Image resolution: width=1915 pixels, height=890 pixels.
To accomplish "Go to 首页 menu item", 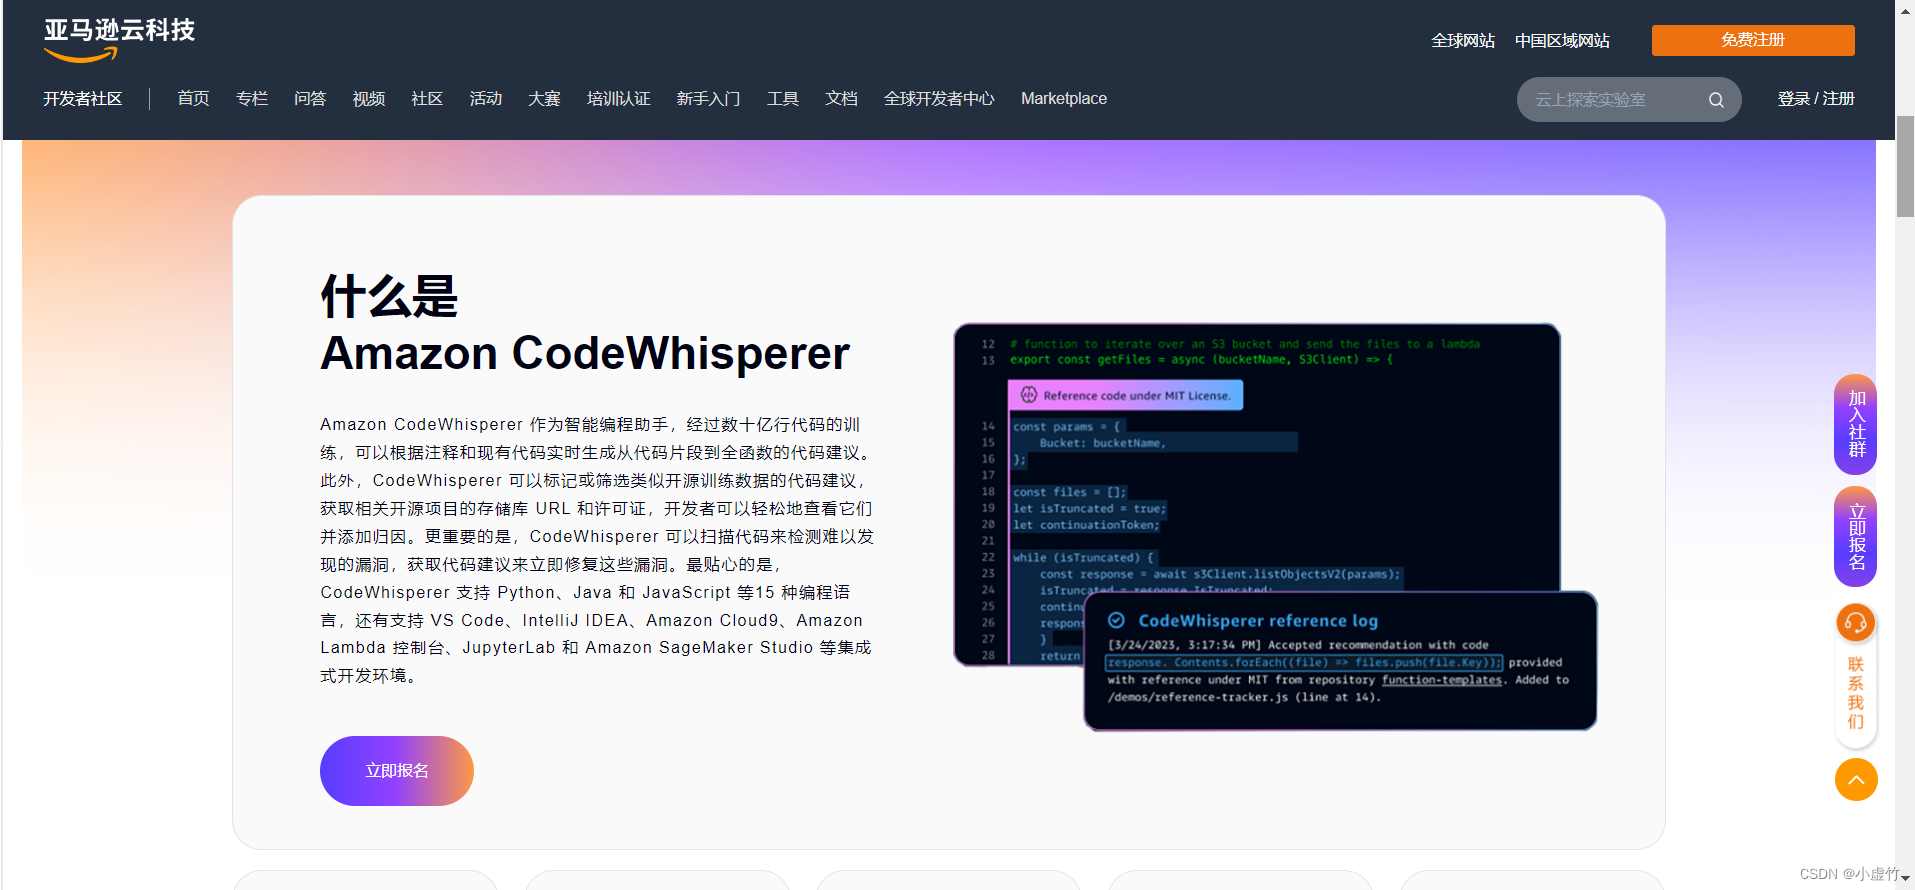I will pyautogui.click(x=194, y=99).
